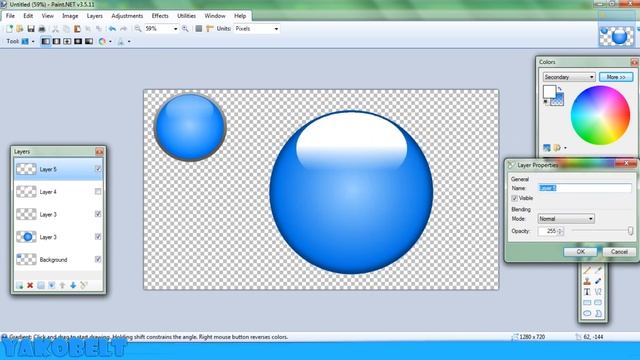Select the Conical gradient type icon
The image size is (640, 360).
tap(89, 41)
